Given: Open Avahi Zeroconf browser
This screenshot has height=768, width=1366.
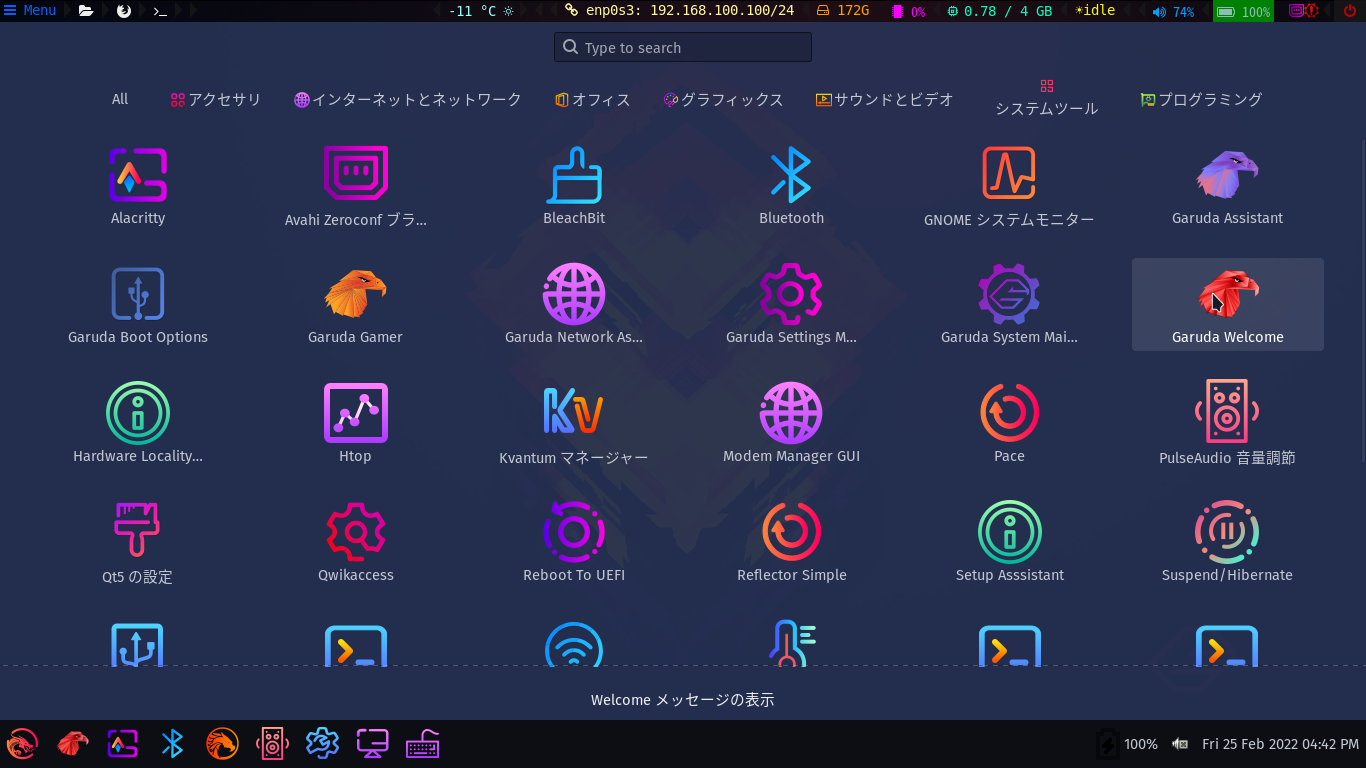Looking at the screenshot, I should pyautogui.click(x=356, y=186).
